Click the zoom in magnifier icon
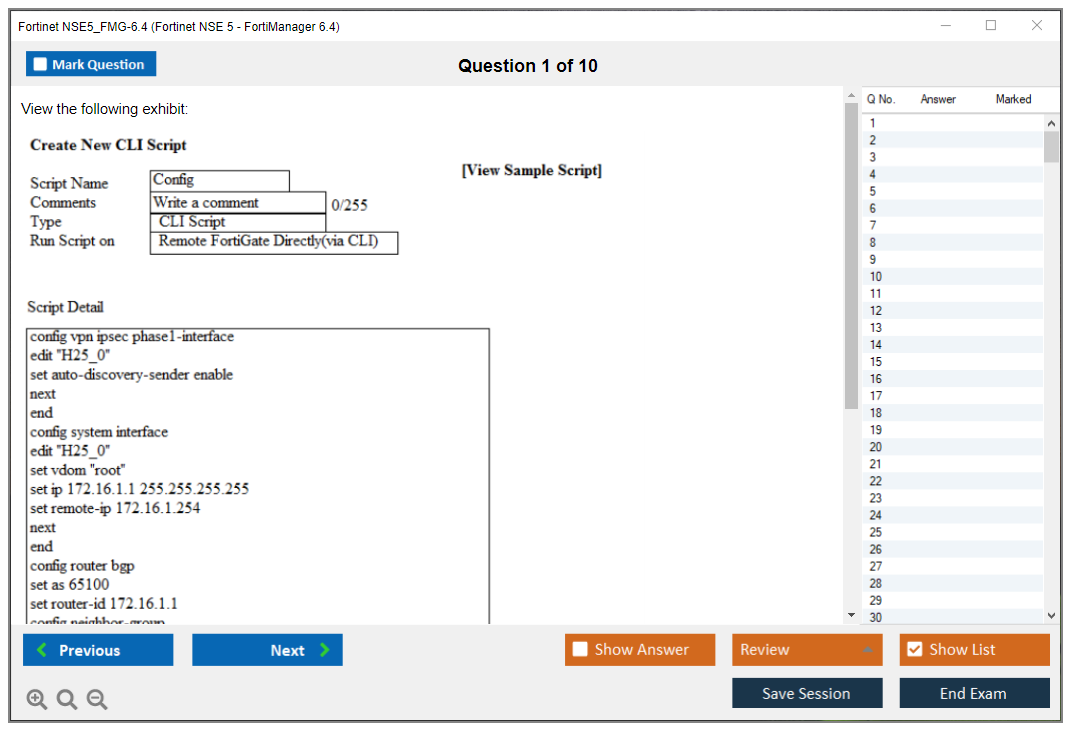 point(37,700)
